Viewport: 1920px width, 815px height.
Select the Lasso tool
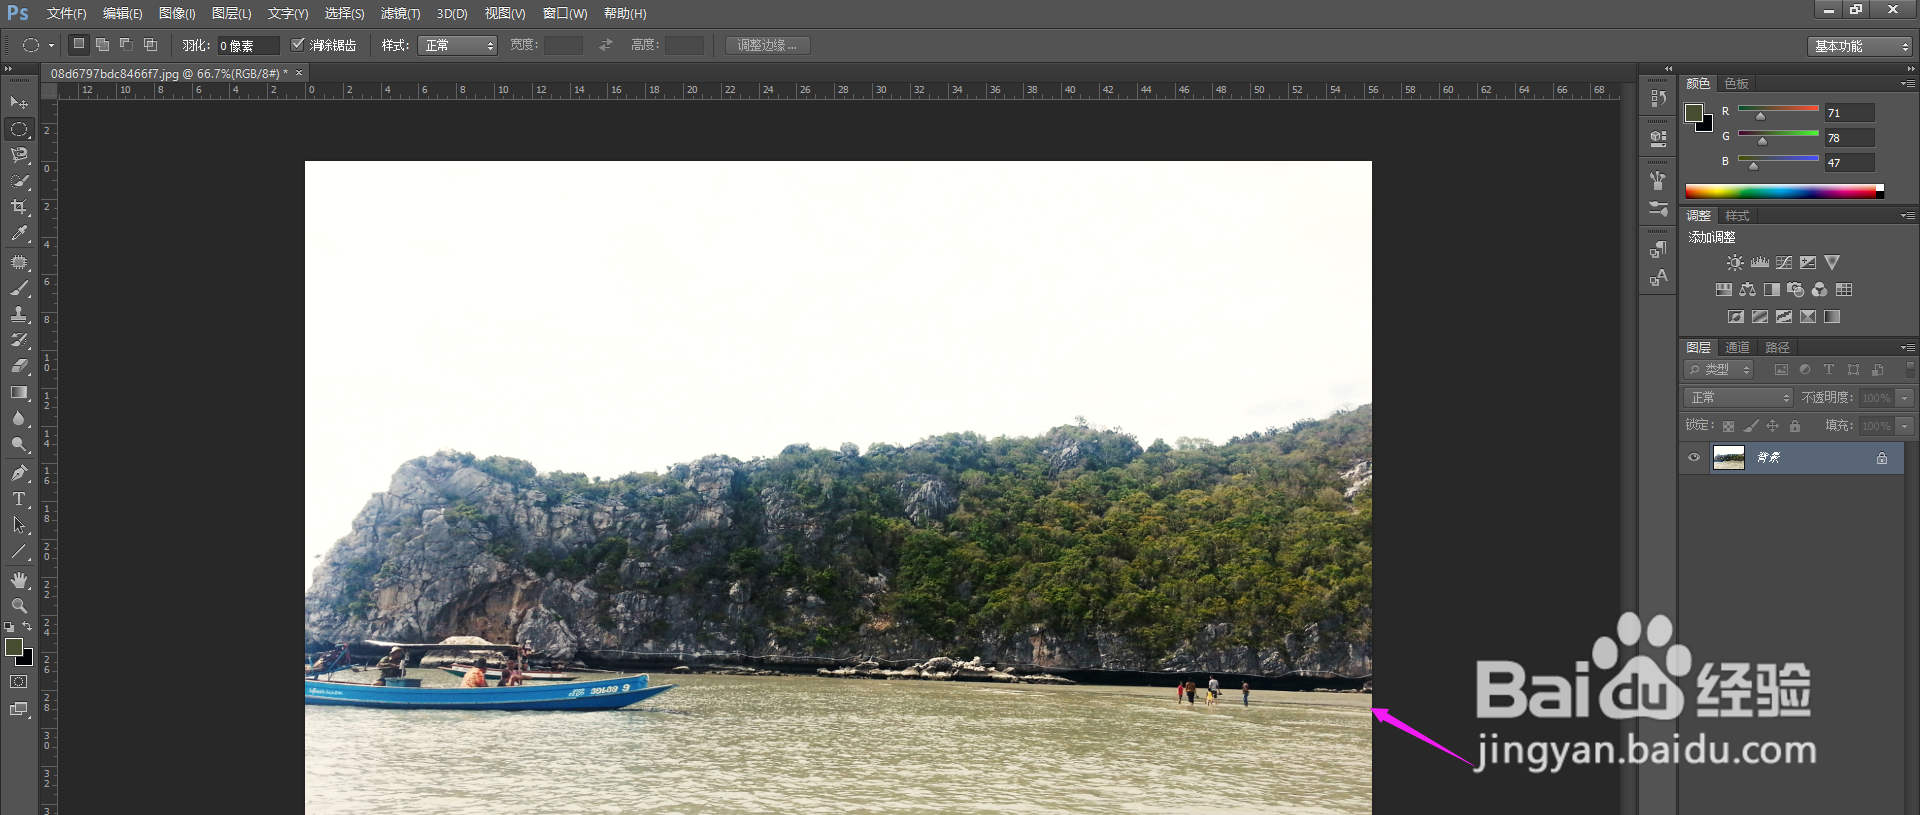pos(19,155)
